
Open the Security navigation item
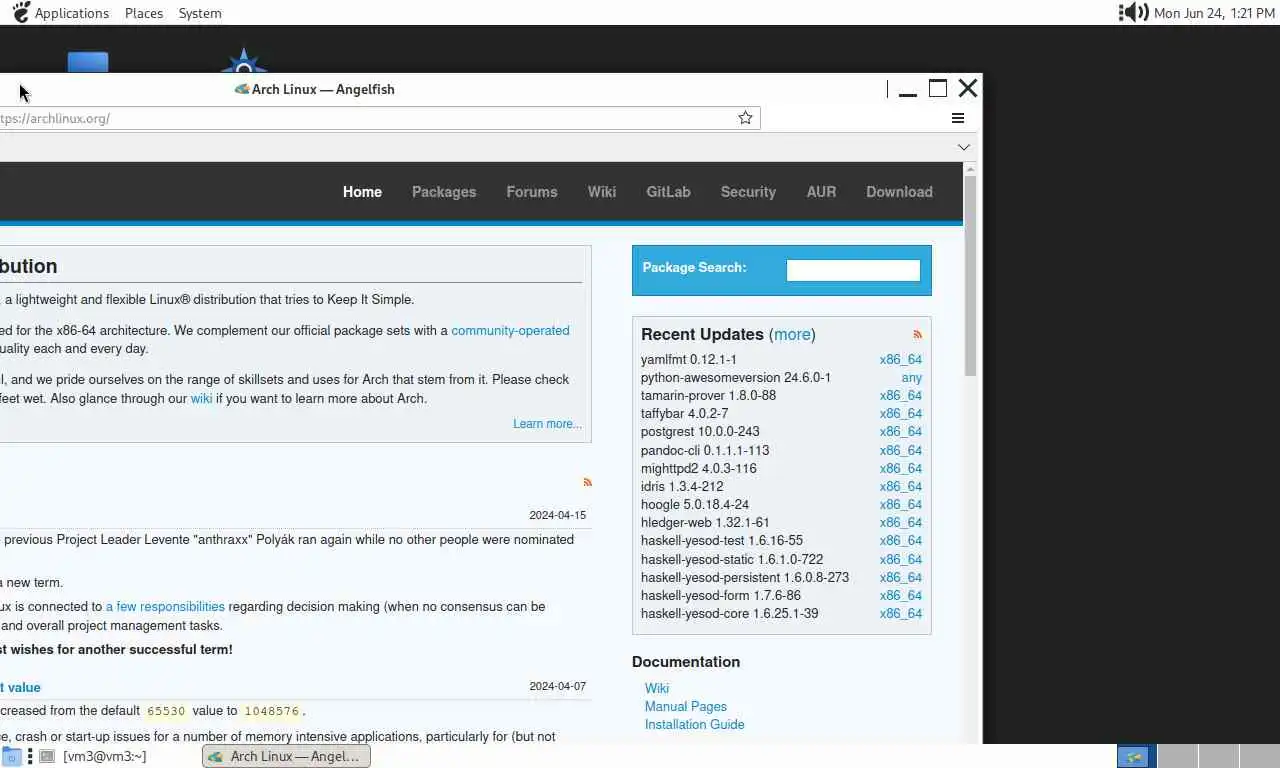[748, 192]
